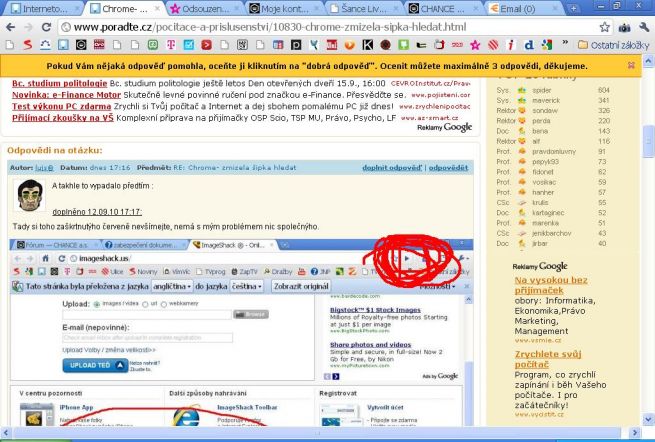655x442 pixels.
Task: Click the horizontal scrollbar left arrow
Action: pyautogui.click(x=6, y=433)
